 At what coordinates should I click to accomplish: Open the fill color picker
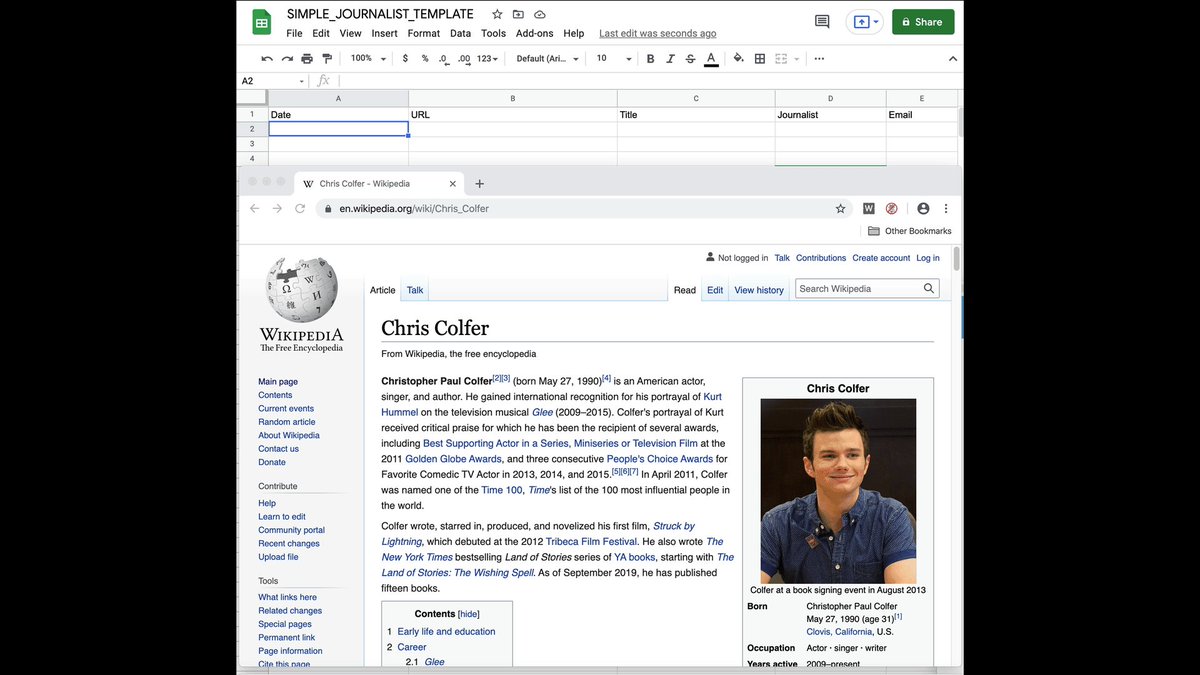[738, 59]
